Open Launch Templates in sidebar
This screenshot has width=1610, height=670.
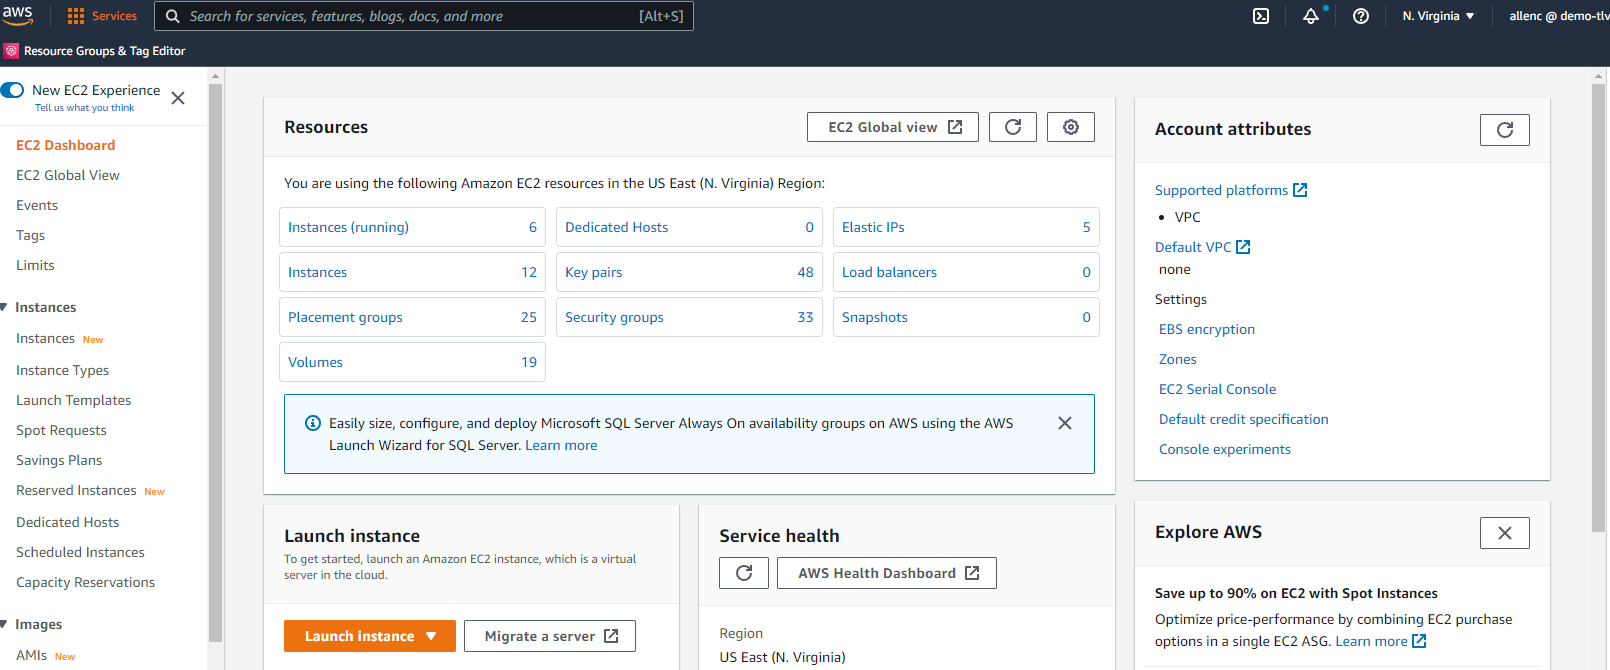coord(74,400)
